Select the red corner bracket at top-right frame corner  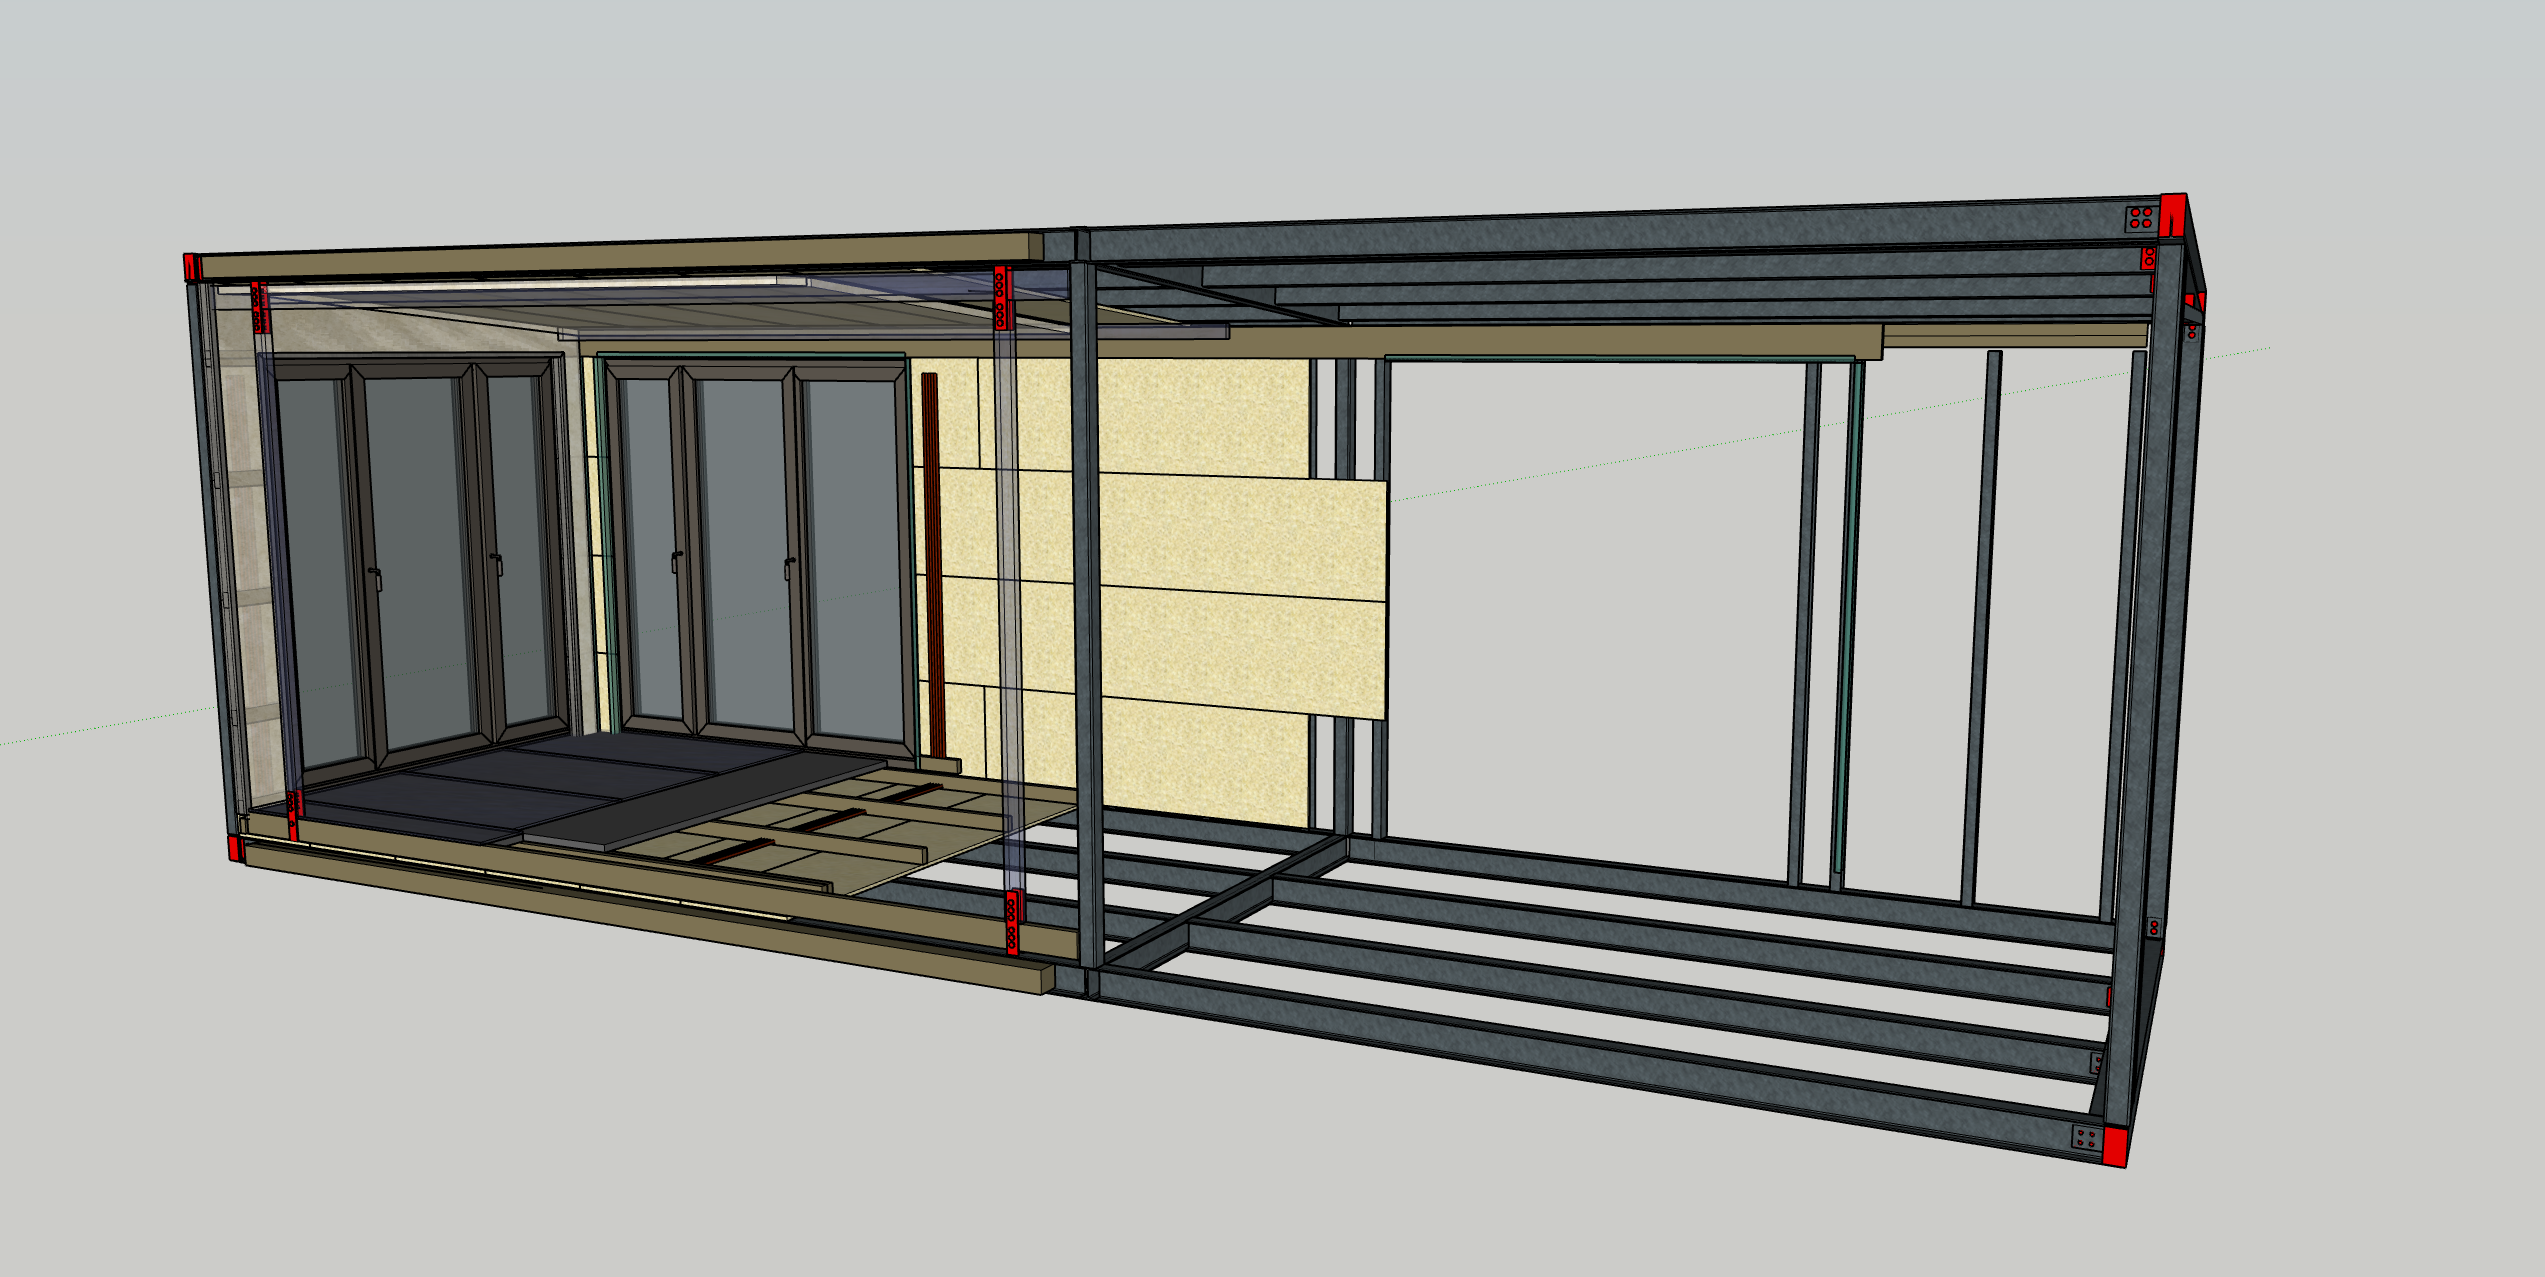pyautogui.click(x=2171, y=215)
